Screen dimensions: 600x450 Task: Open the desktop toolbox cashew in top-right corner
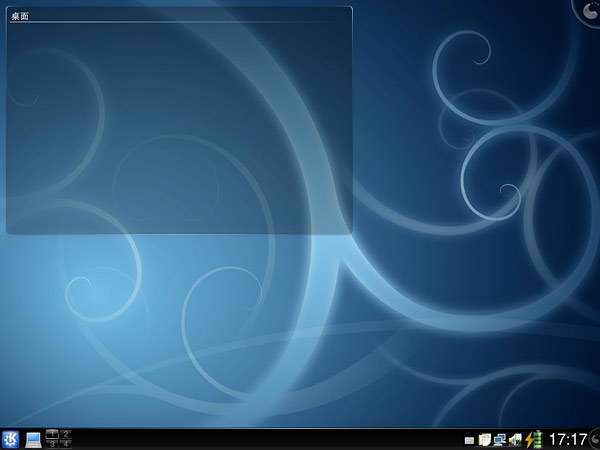(x=588, y=11)
